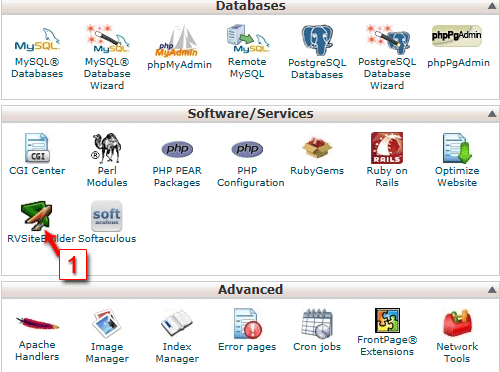Click the Apache Handlers feather icon

[37, 323]
